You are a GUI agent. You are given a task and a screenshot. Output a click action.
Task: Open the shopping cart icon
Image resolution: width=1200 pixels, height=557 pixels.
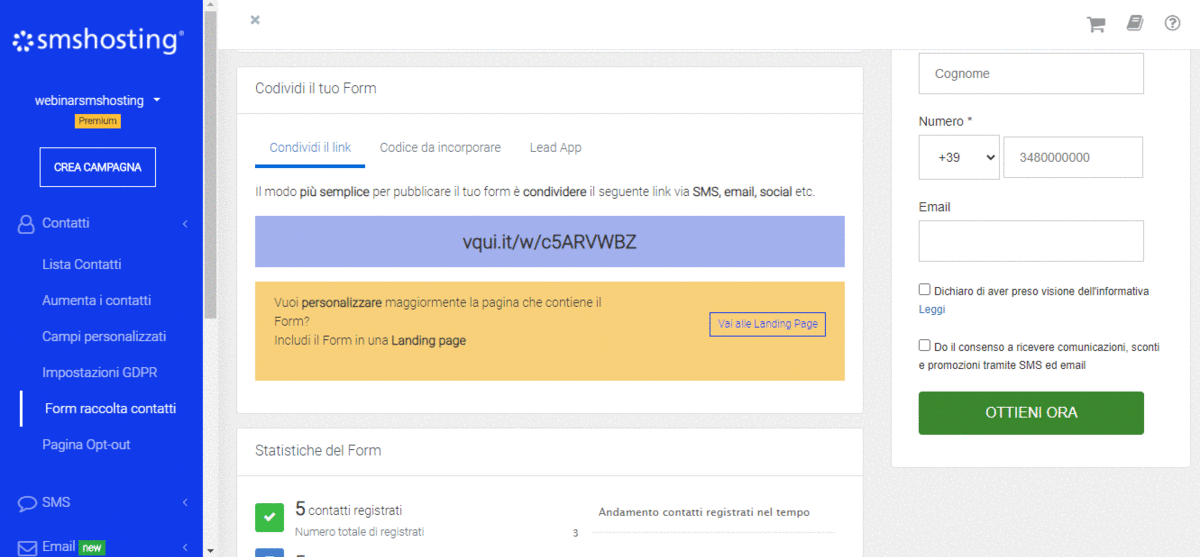click(x=1096, y=24)
